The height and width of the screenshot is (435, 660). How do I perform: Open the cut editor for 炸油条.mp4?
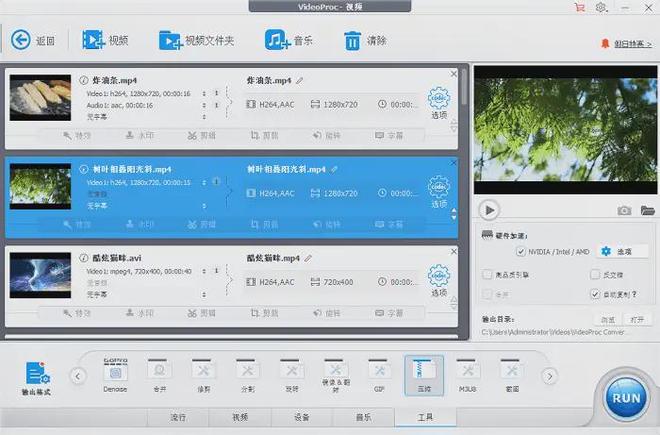[202, 136]
